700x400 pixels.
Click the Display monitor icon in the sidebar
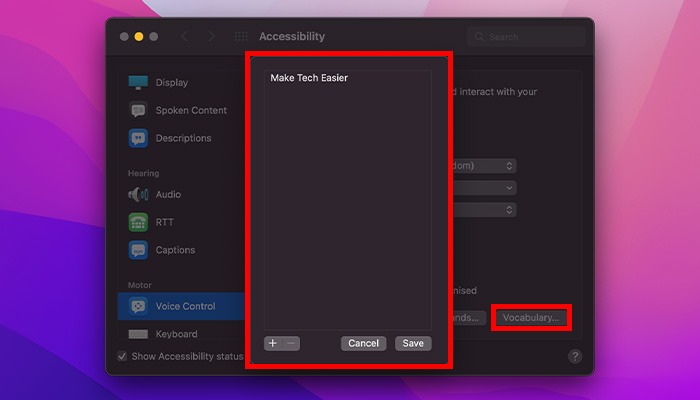pyautogui.click(x=138, y=83)
